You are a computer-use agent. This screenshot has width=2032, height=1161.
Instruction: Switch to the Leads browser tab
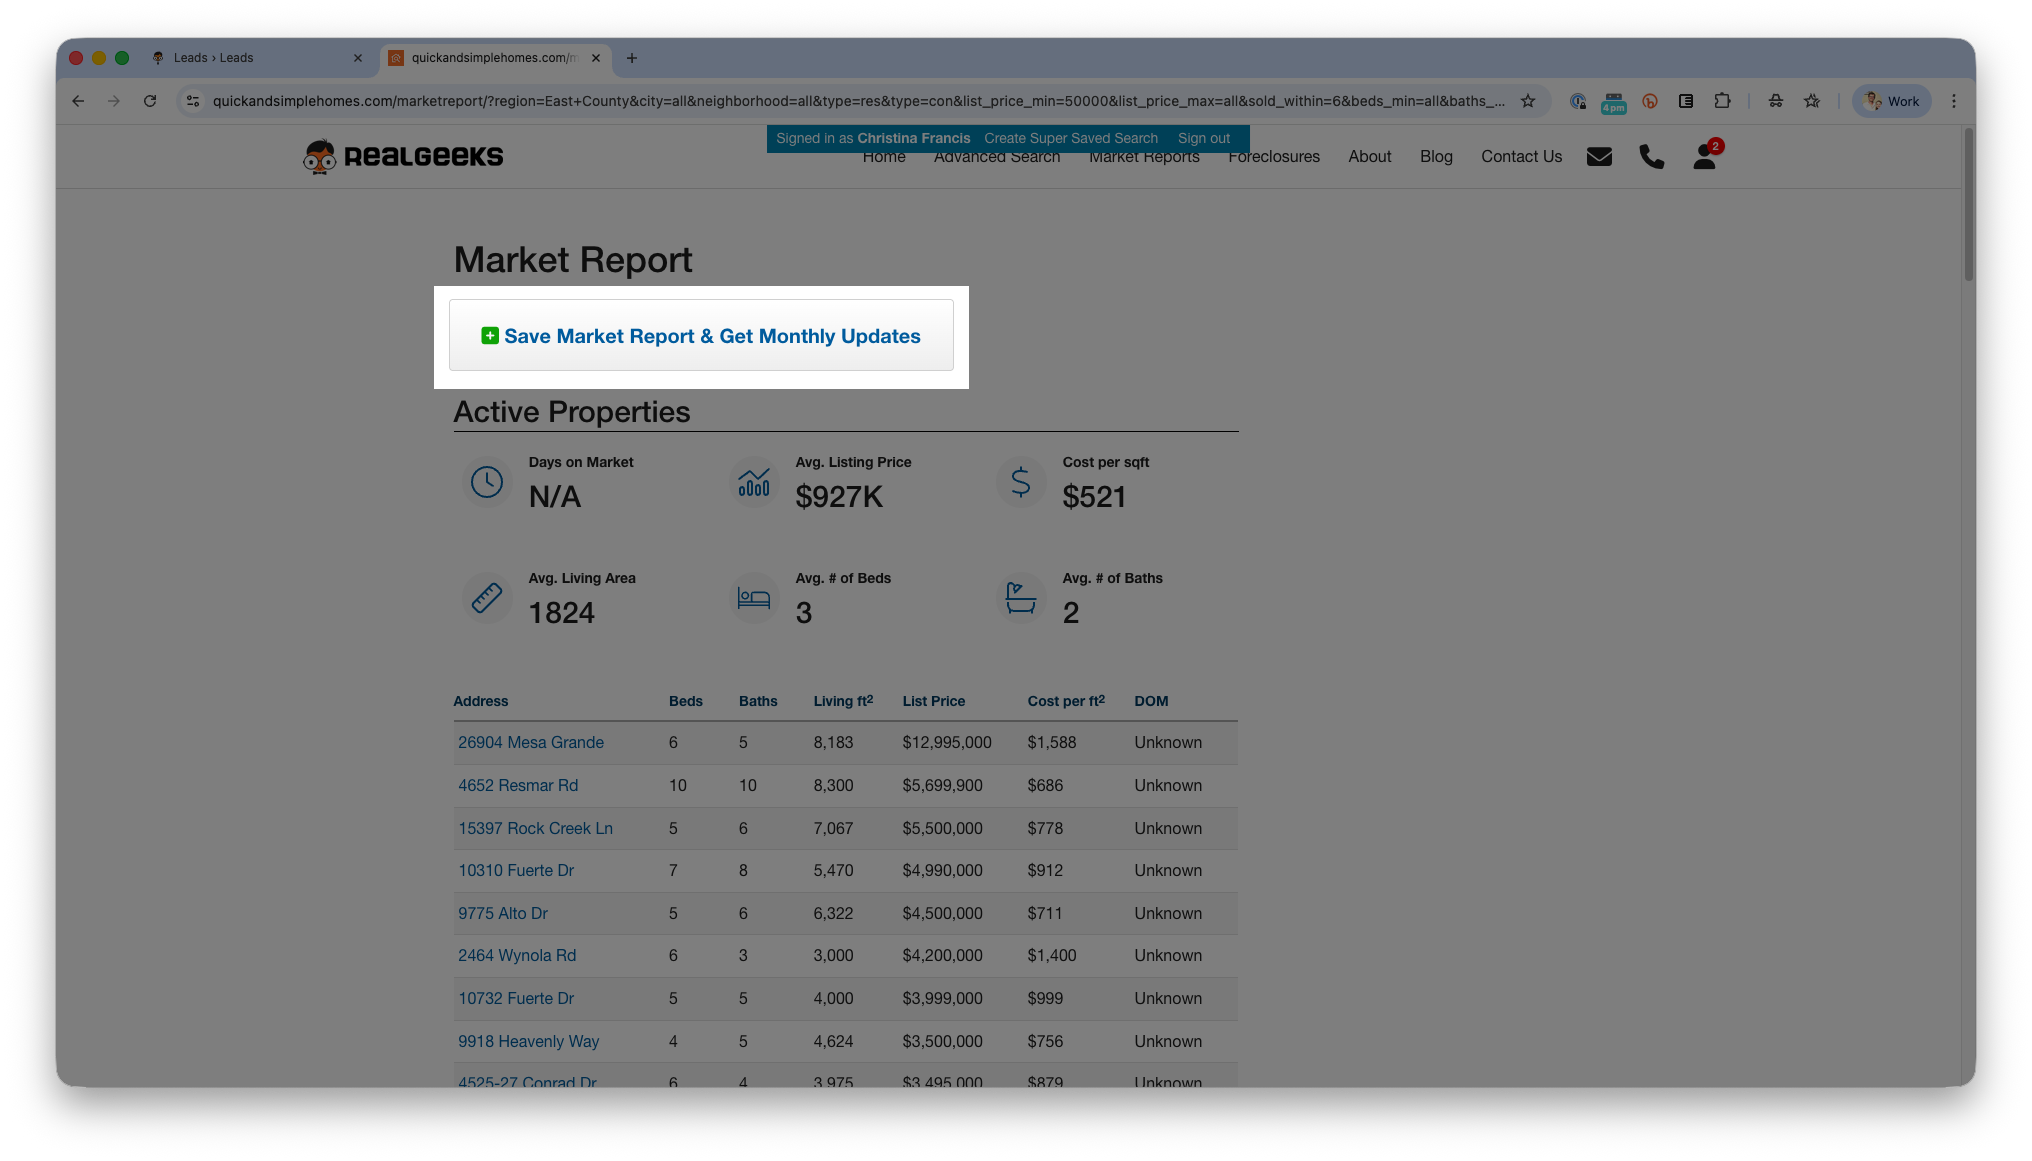click(x=213, y=58)
